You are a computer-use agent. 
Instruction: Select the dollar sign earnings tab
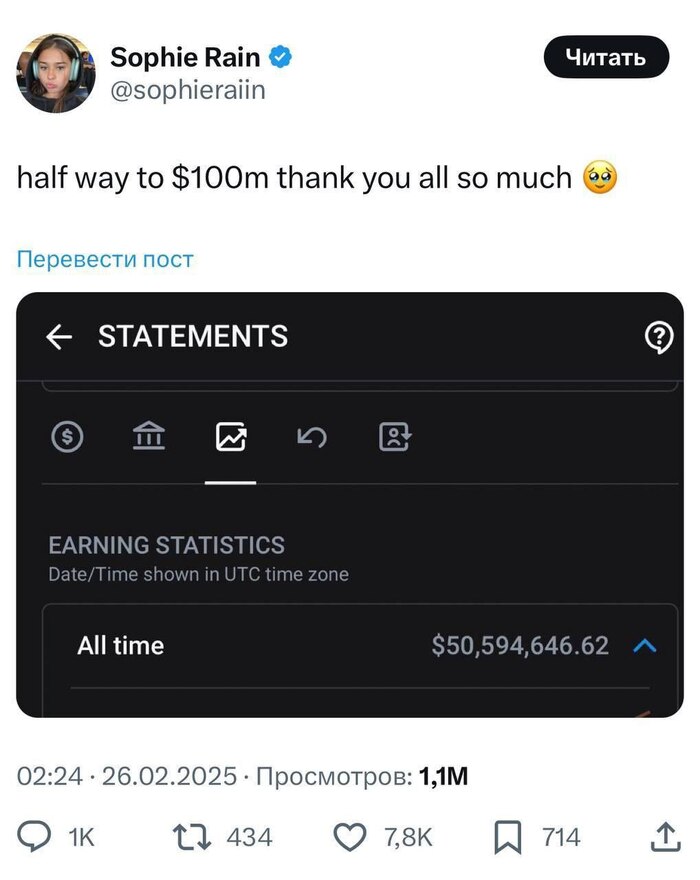click(67, 437)
